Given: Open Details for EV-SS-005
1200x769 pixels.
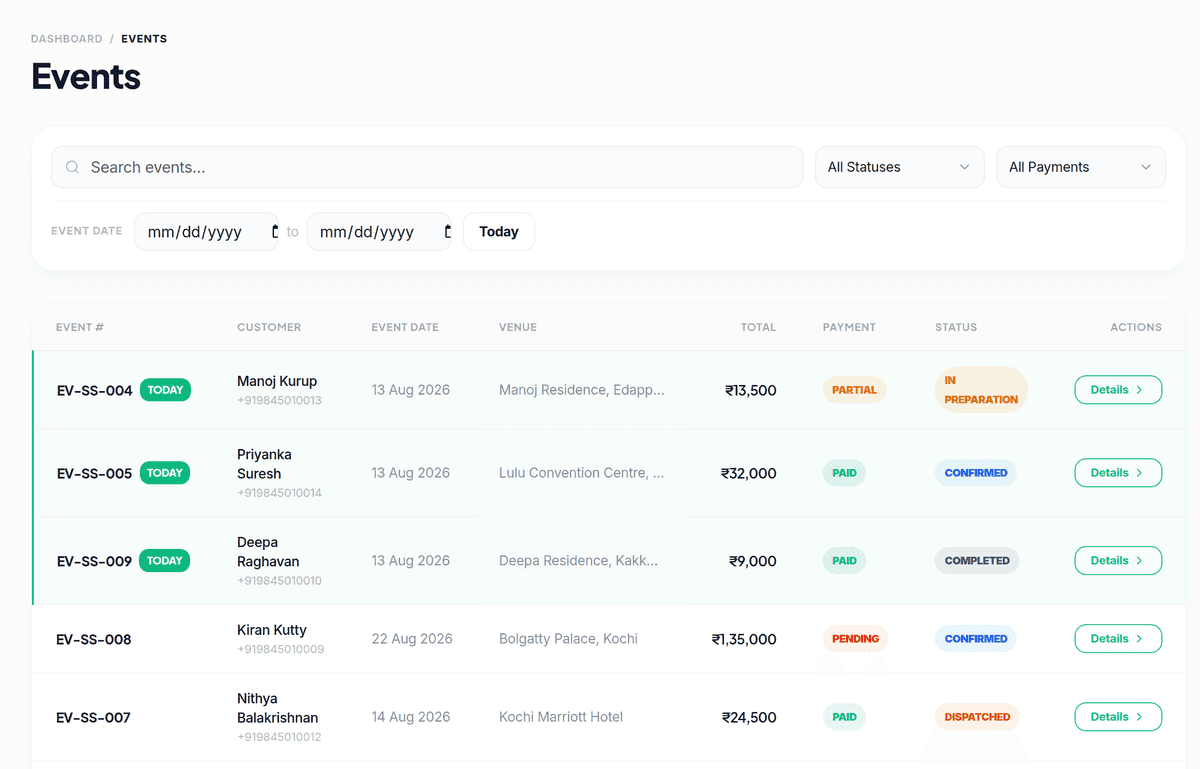Looking at the screenshot, I should point(1118,473).
